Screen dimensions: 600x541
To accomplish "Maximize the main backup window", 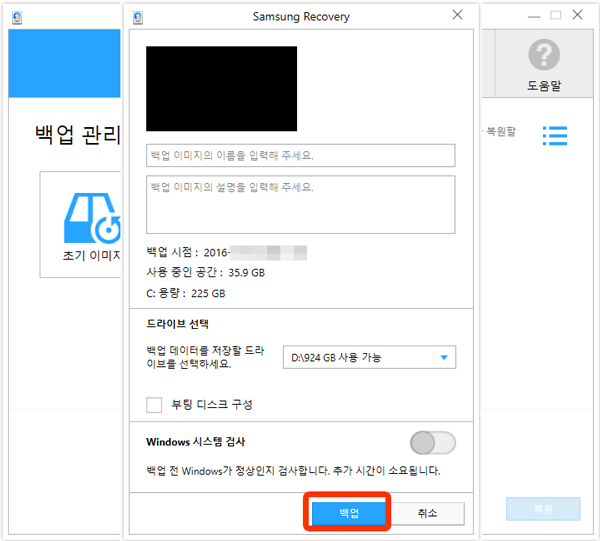I will point(556,15).
